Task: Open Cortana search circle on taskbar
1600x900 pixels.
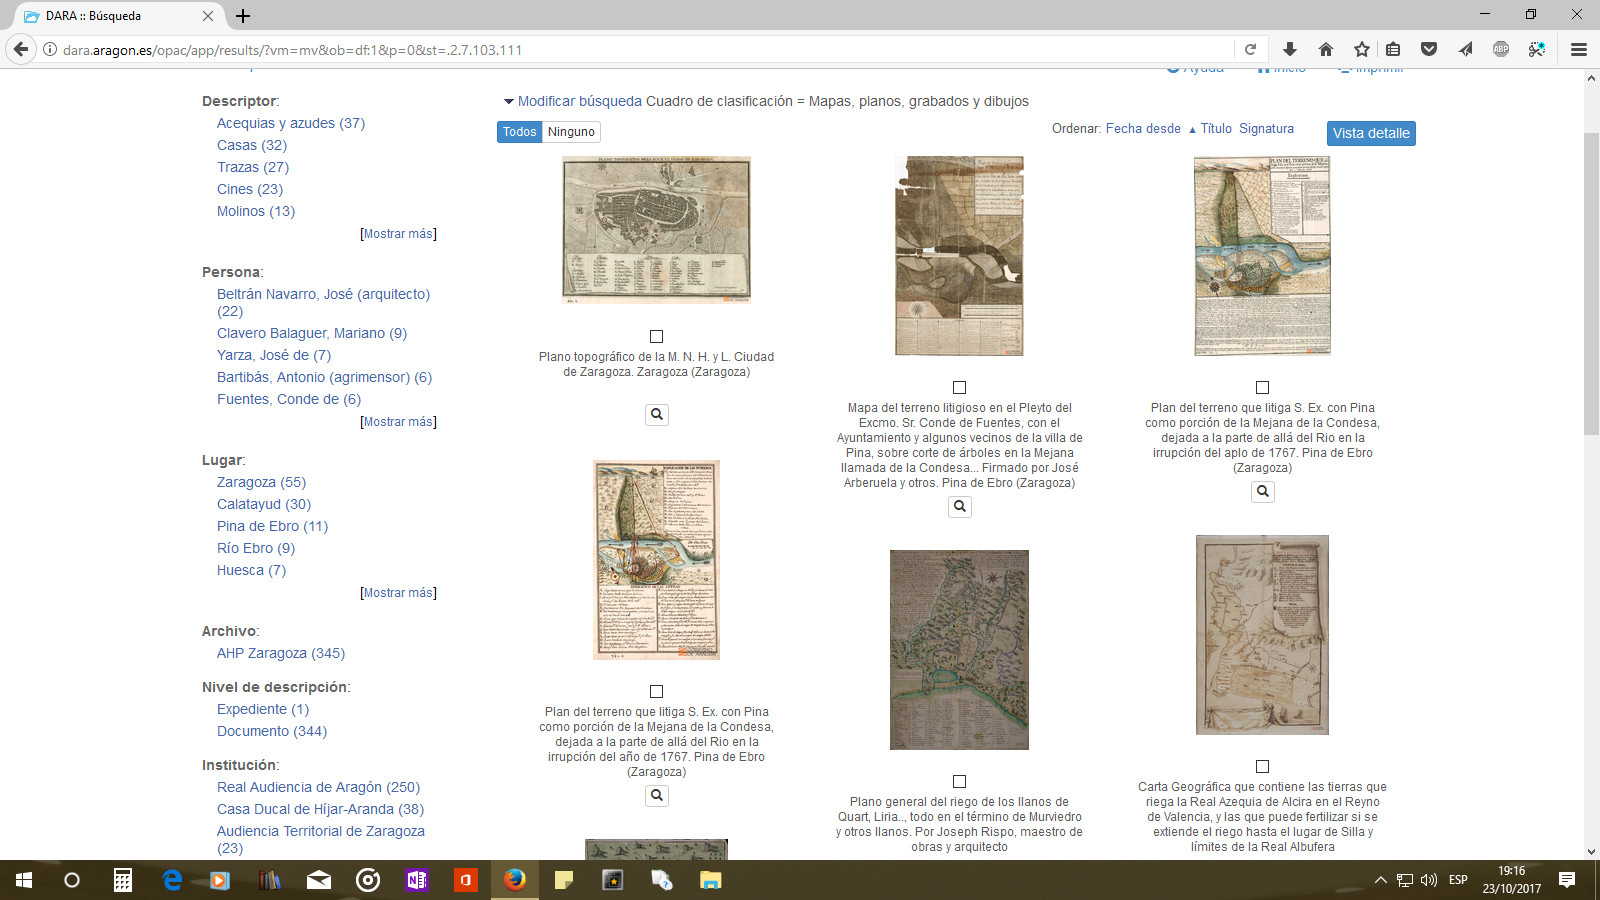Action: 72,880
